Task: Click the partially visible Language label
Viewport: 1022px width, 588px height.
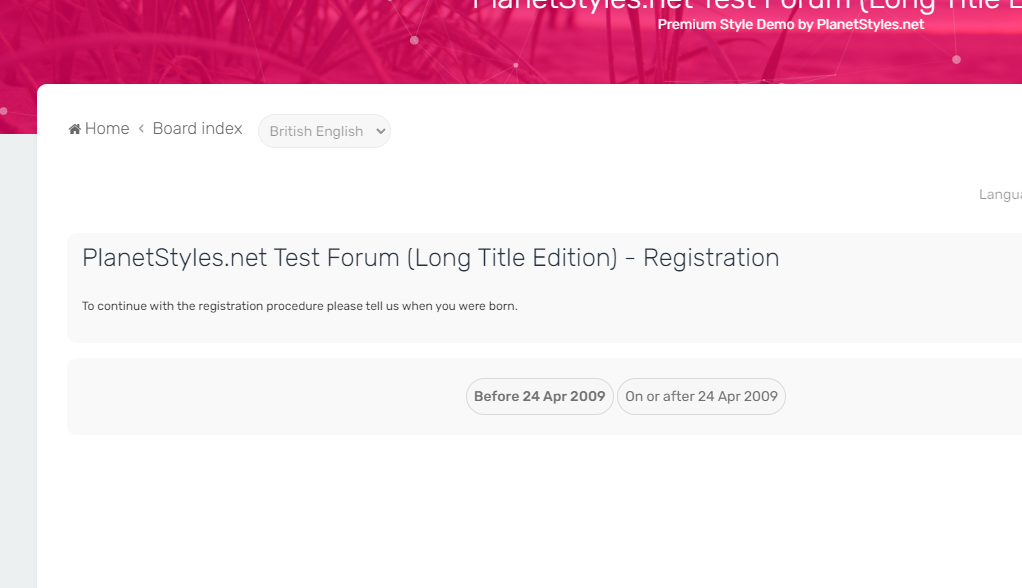Action: [x=999, y=194]
